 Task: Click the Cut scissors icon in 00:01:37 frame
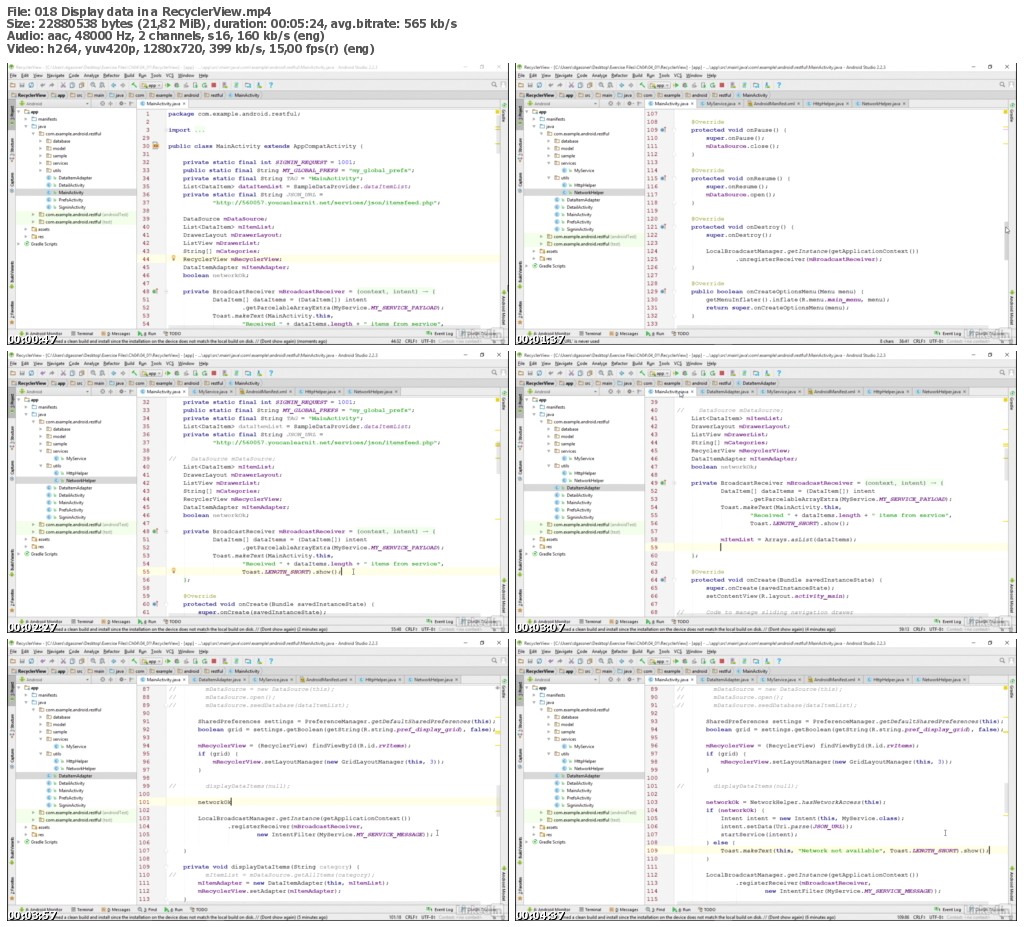tap(571, 85)
